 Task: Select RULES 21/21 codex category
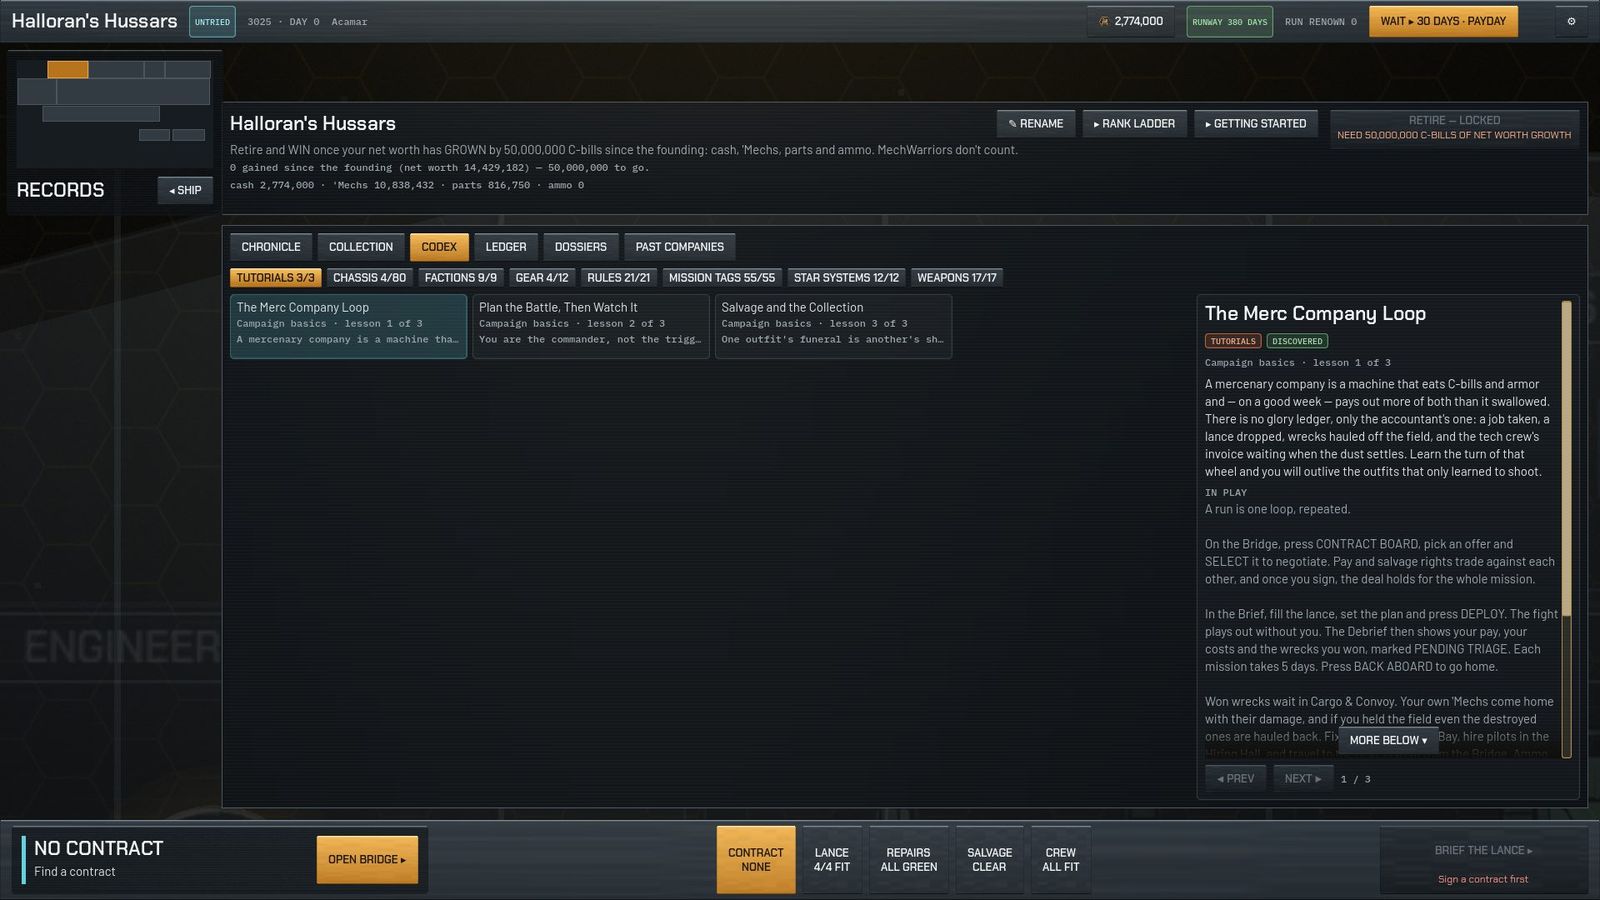click(x=618, y=278)
